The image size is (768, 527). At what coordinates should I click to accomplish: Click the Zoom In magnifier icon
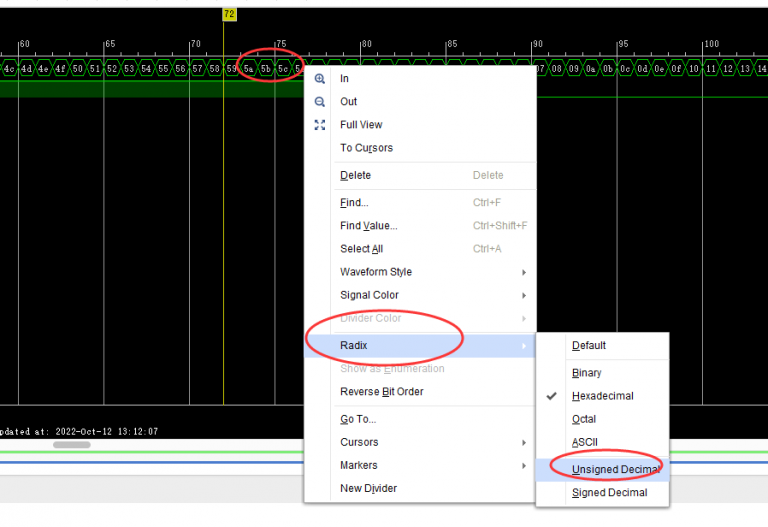320,79
